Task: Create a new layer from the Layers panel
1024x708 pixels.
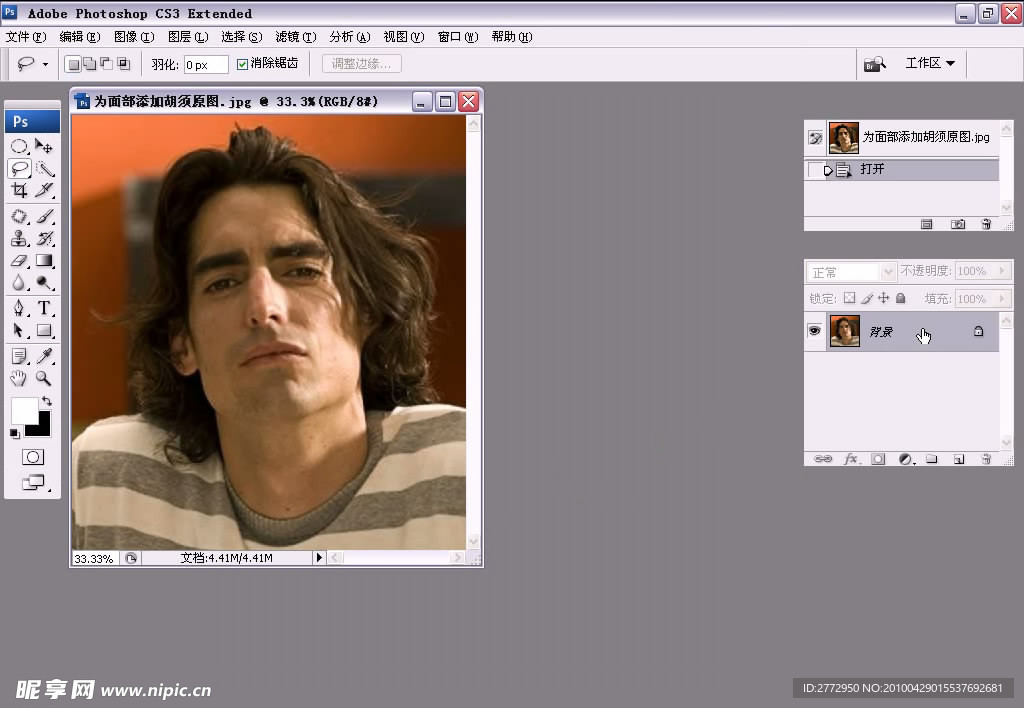Action: coord(958,459)
